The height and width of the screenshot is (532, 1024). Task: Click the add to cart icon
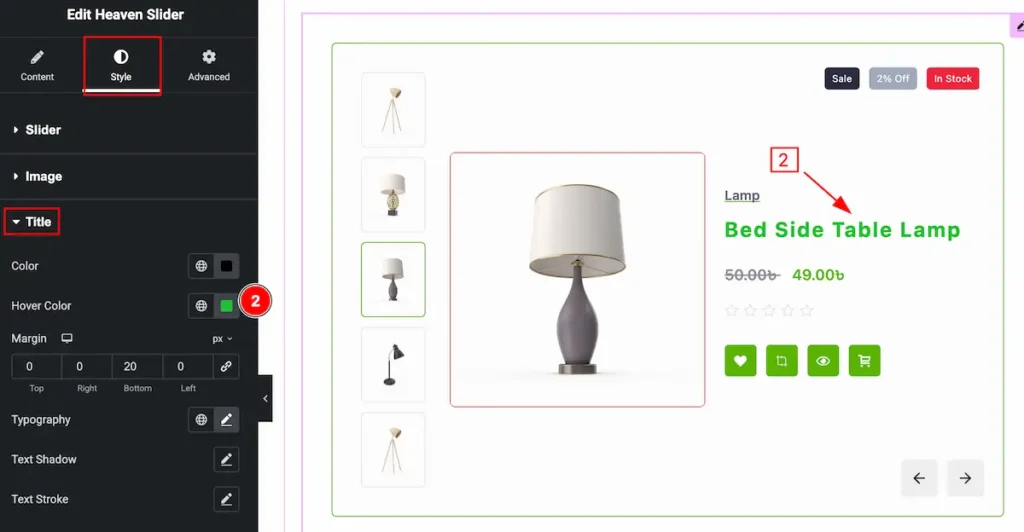click(864, 360)
